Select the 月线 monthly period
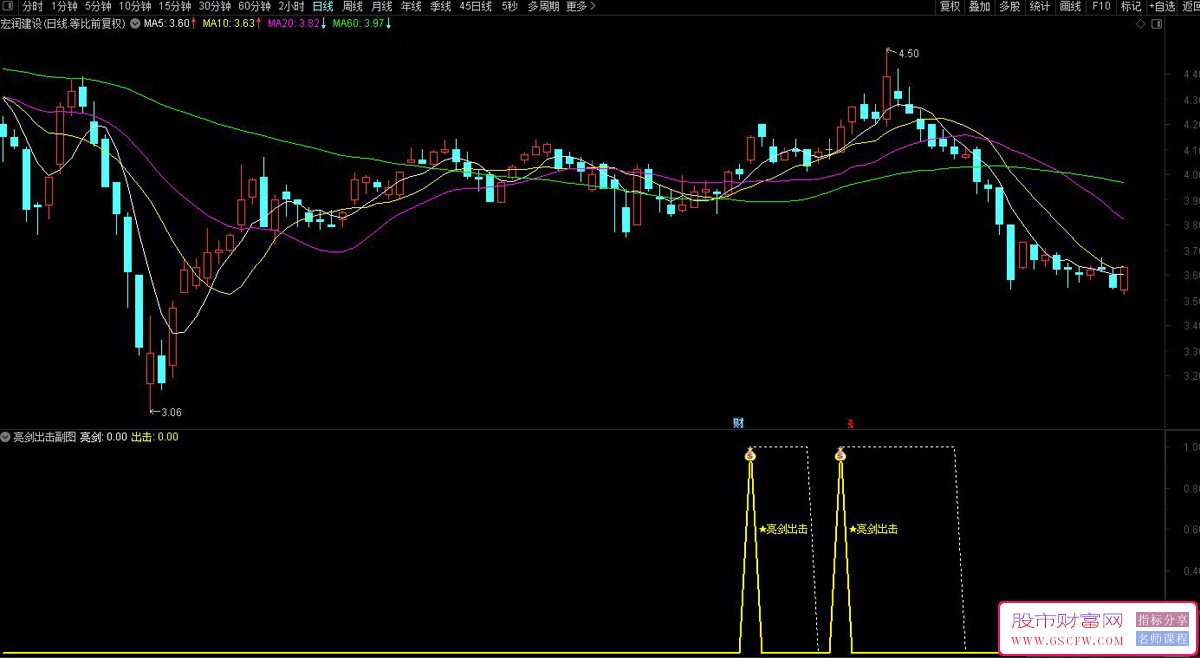 [x=382, y=6]
